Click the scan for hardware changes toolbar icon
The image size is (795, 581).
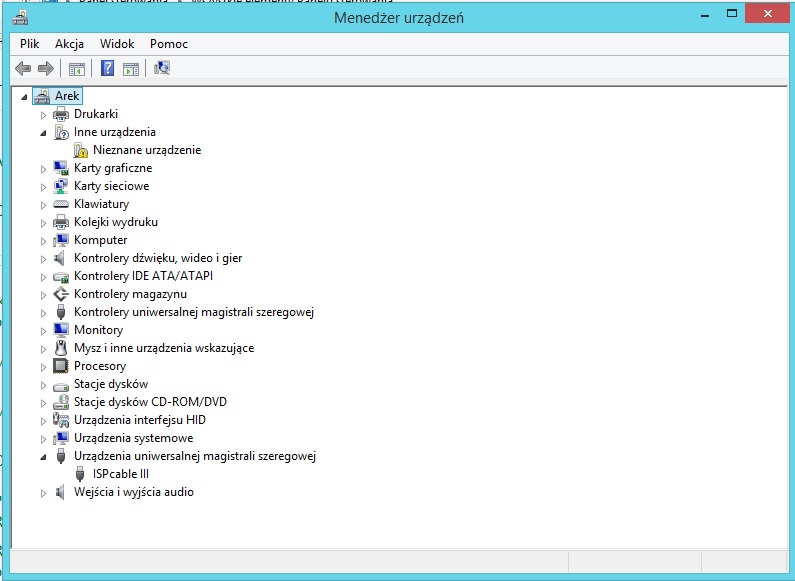click(x=162, y=68)
